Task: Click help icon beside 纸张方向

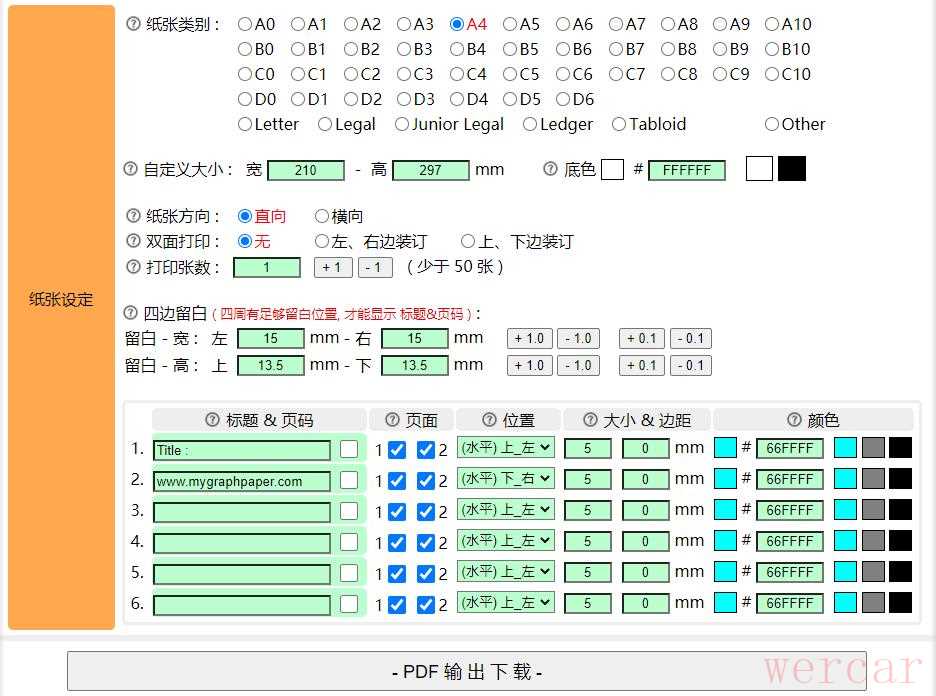Action: 134,216
